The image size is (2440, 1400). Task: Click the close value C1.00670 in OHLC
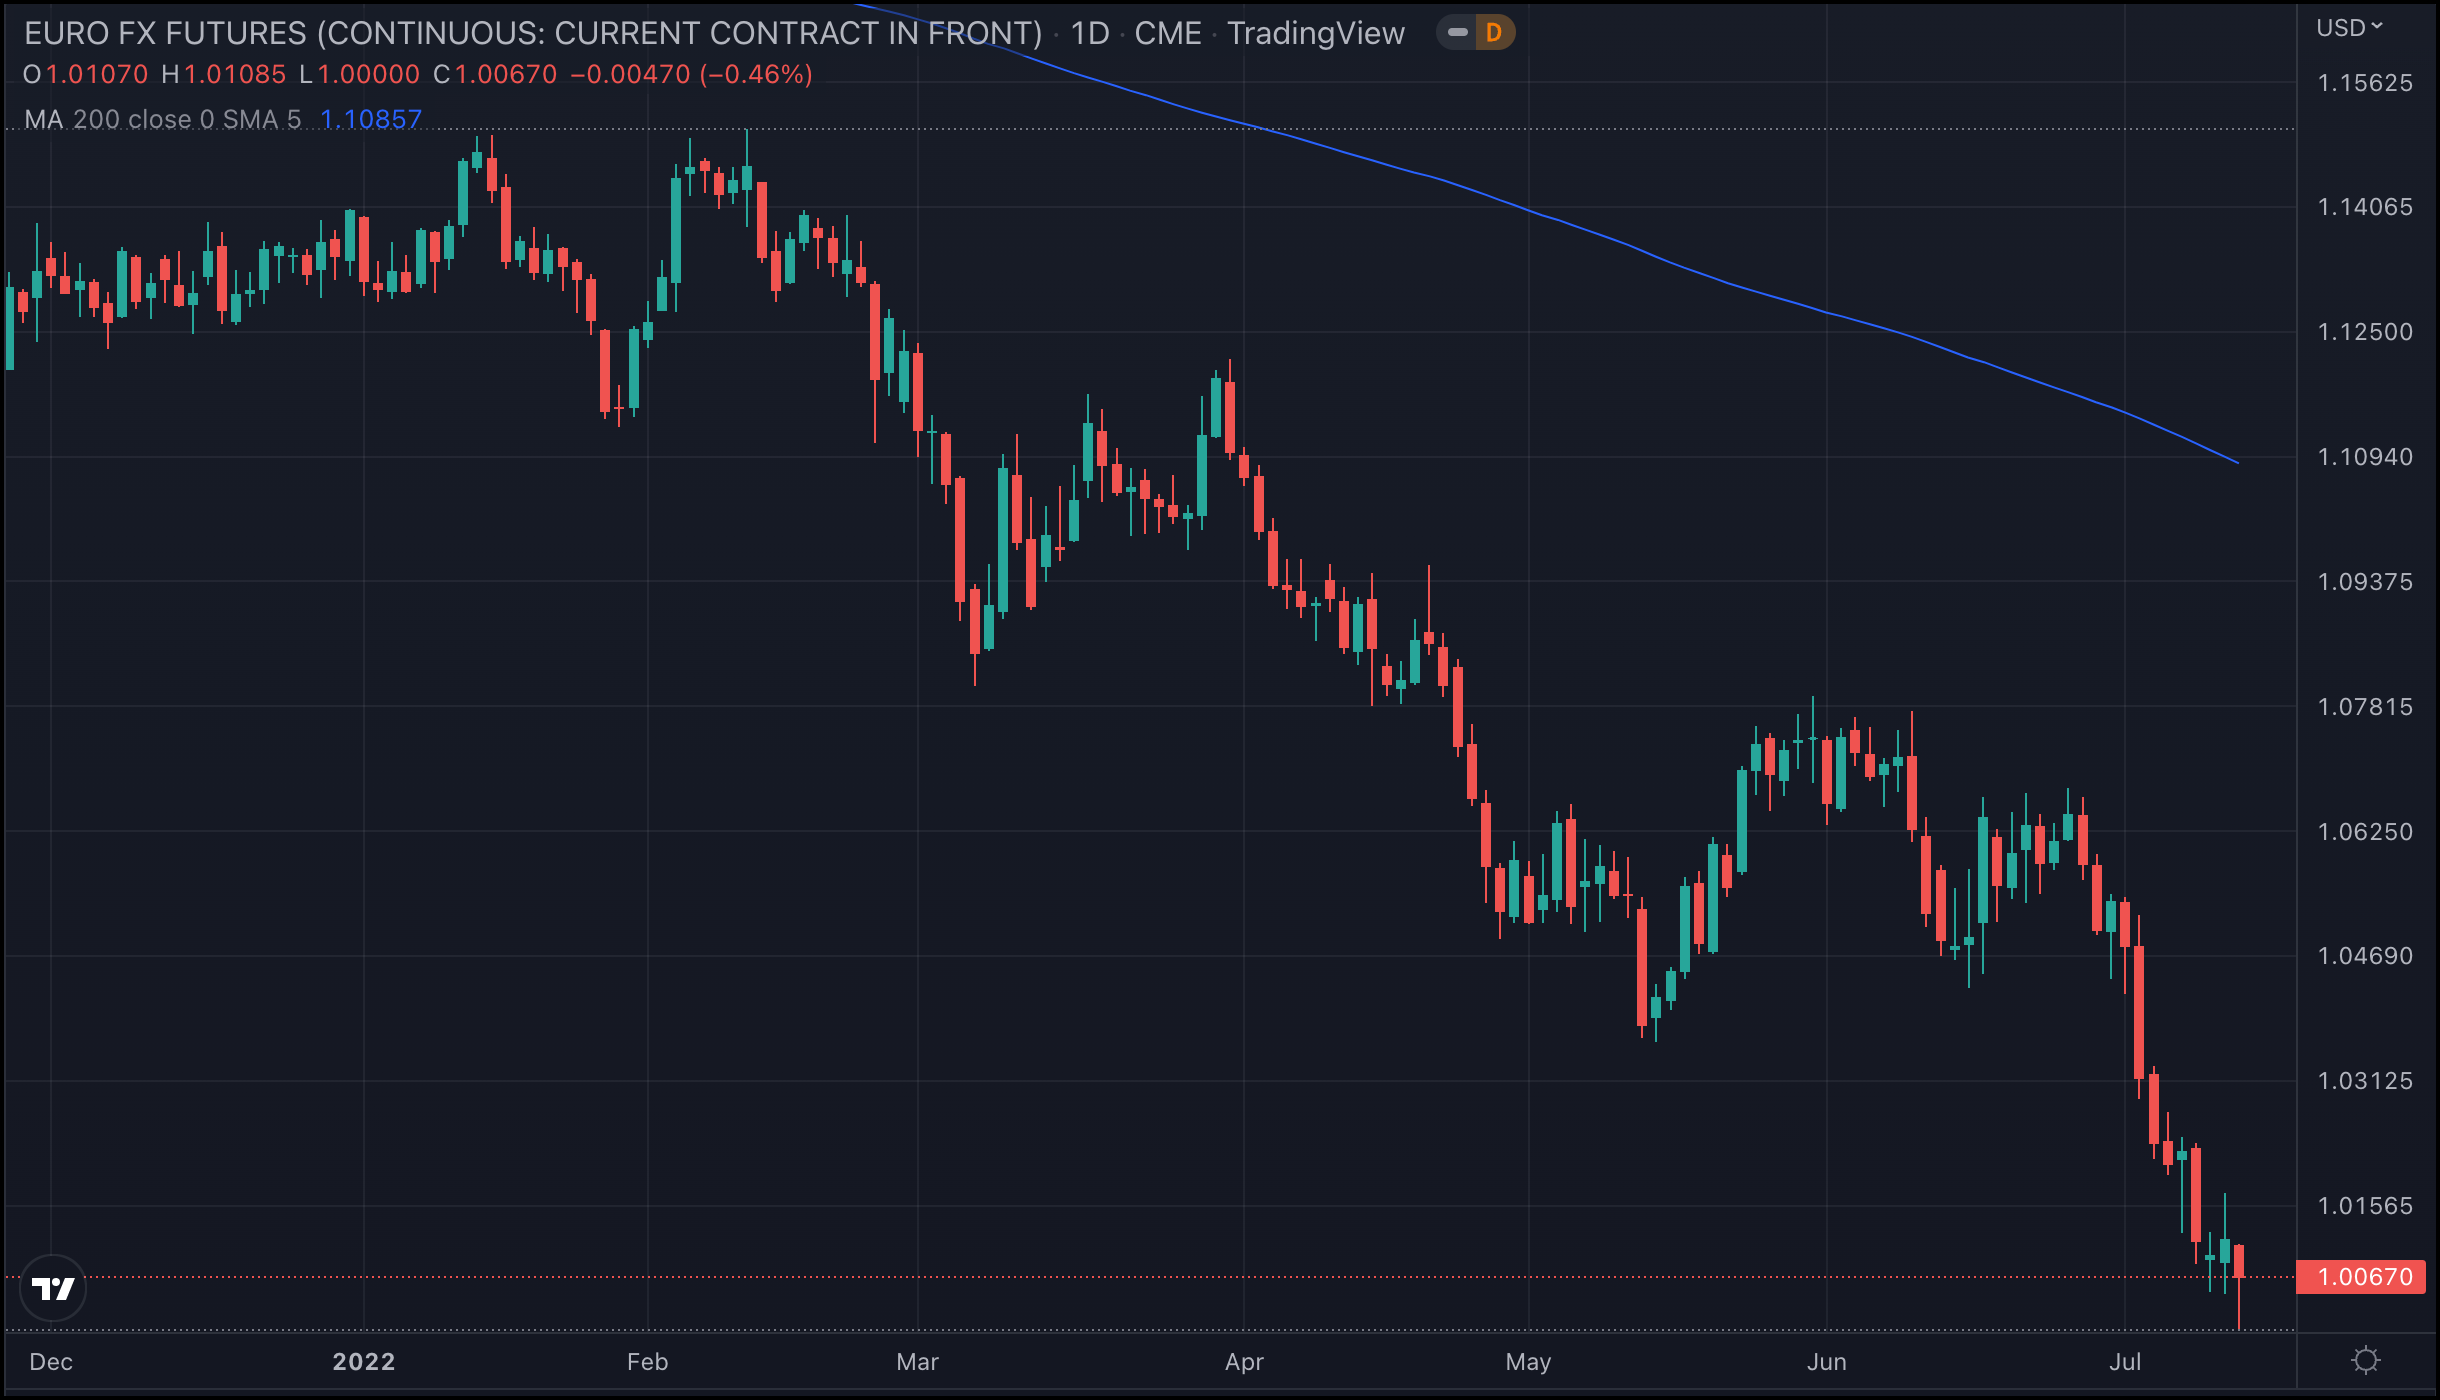[x=495, y=75]
